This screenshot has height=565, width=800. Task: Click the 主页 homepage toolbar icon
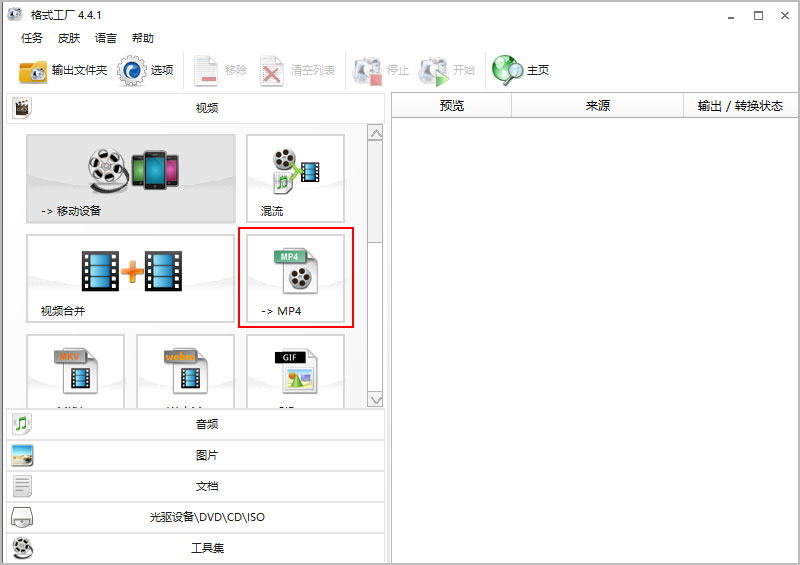click(x=521, y=71)
